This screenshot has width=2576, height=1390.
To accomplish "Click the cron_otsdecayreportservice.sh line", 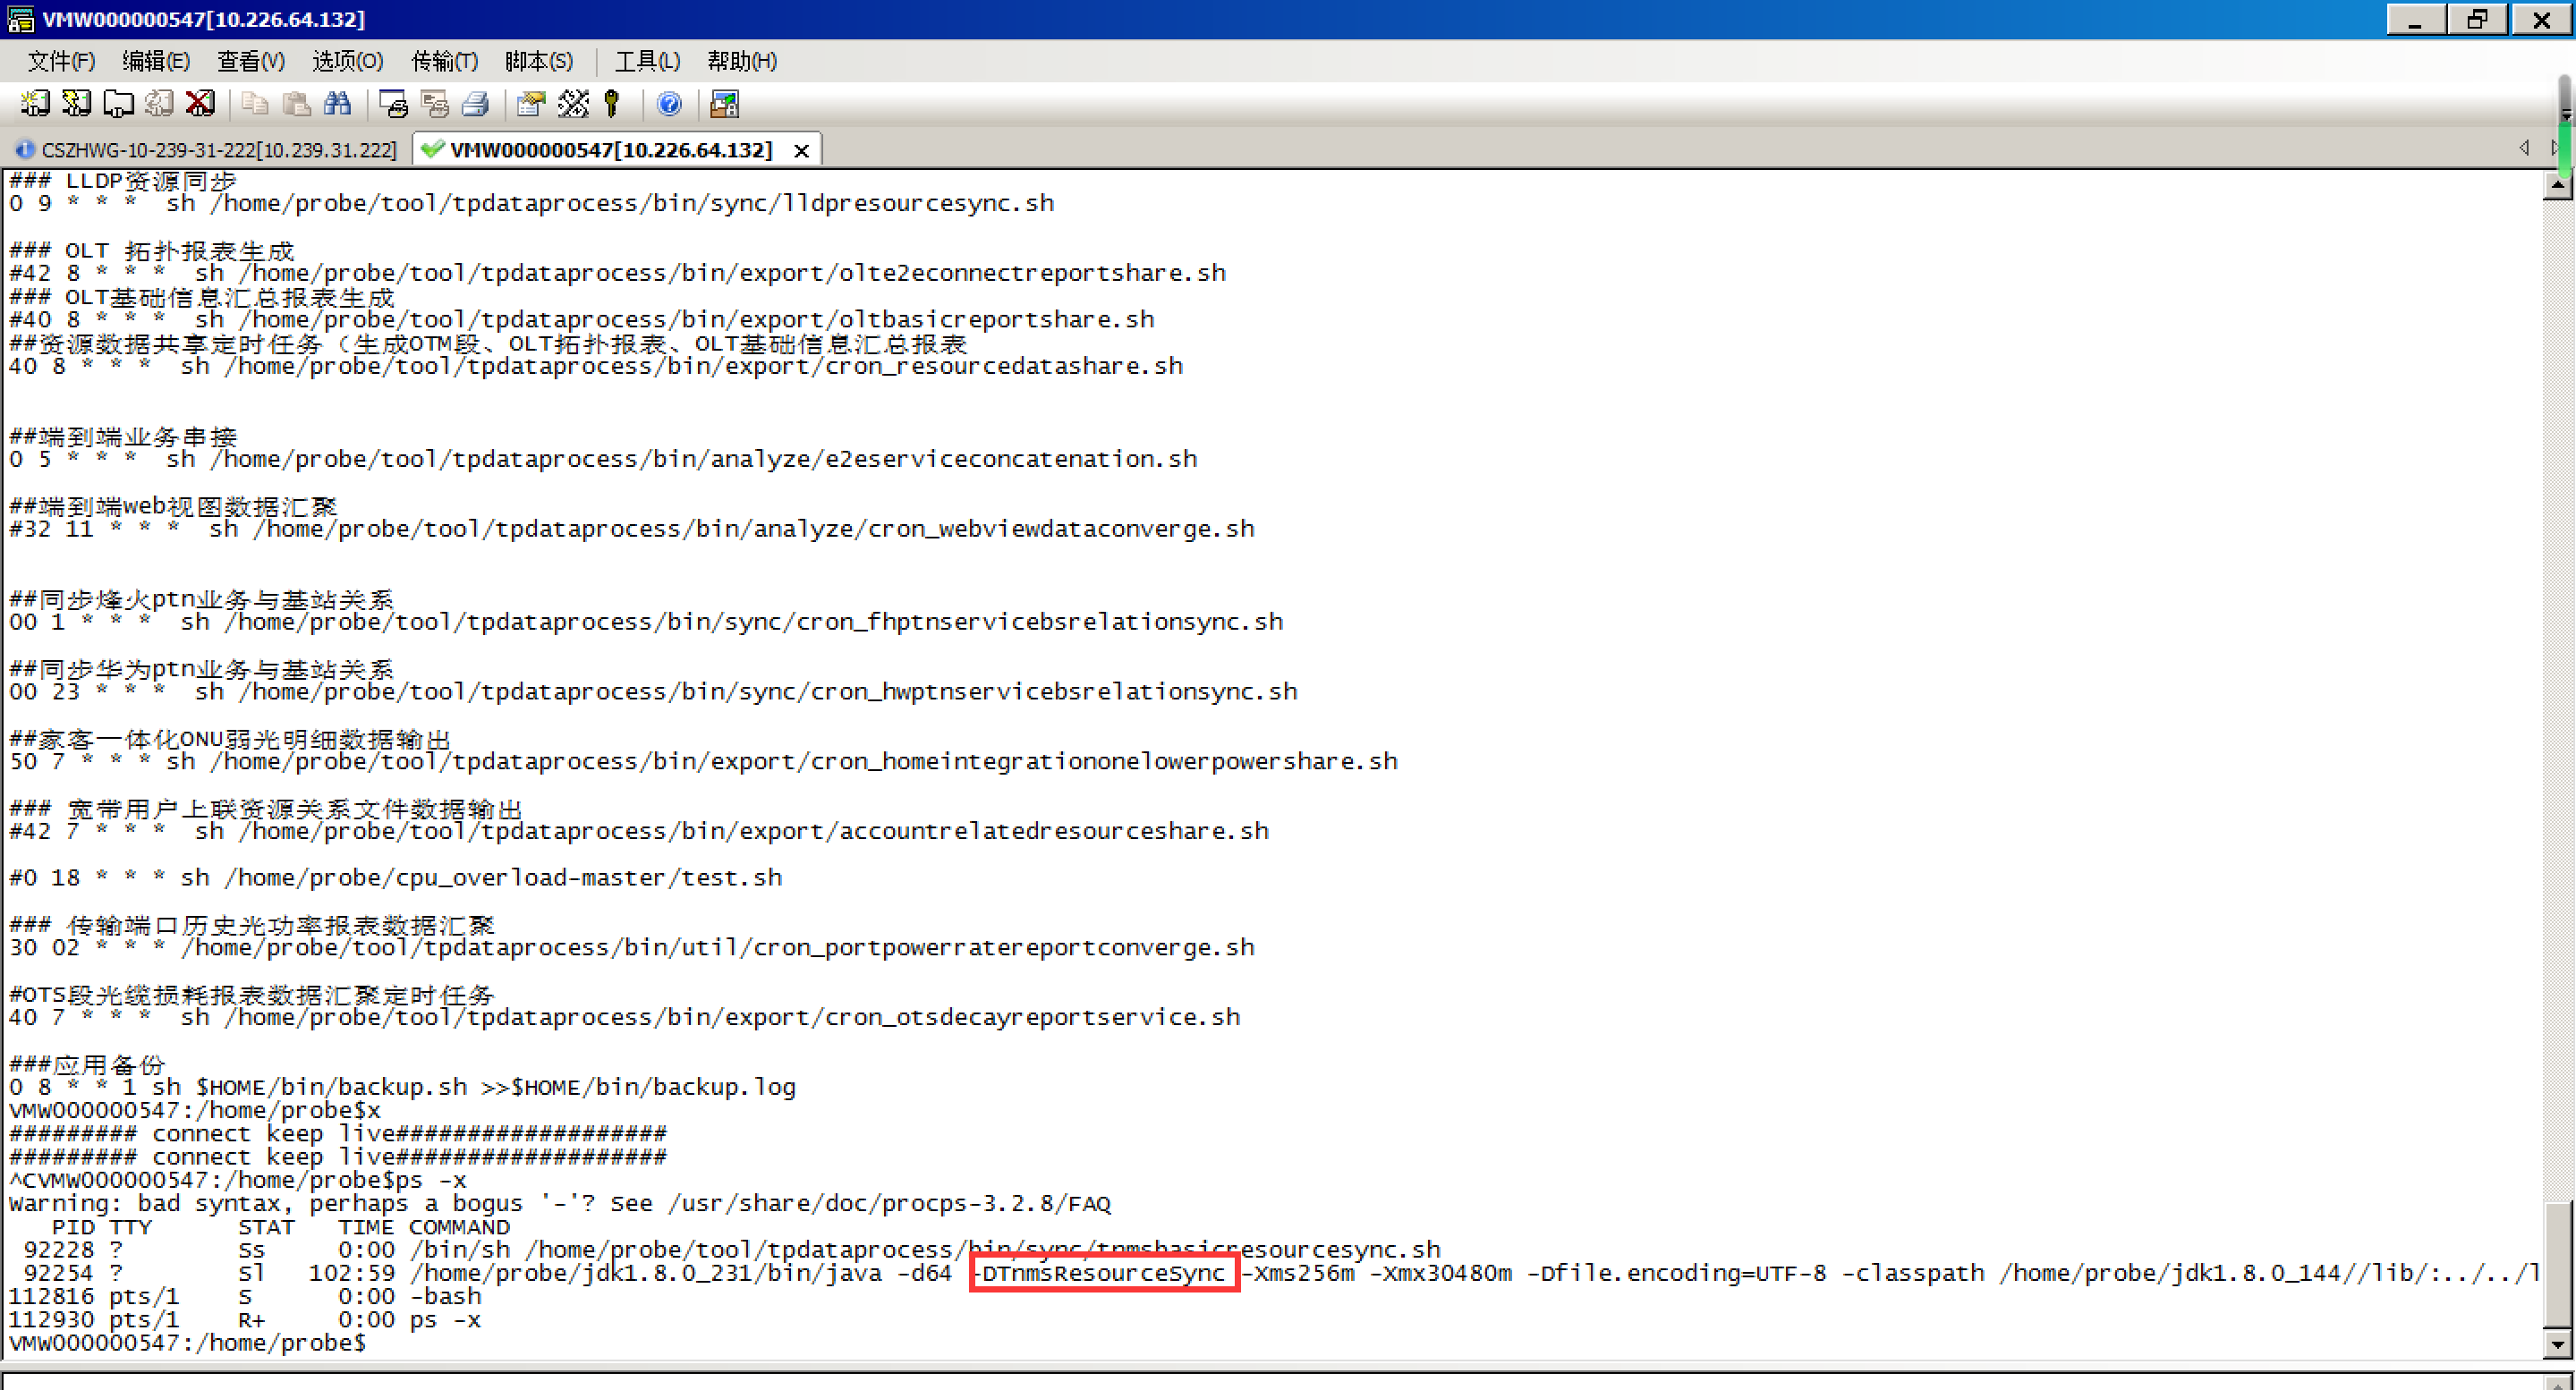I will 624,1017.
